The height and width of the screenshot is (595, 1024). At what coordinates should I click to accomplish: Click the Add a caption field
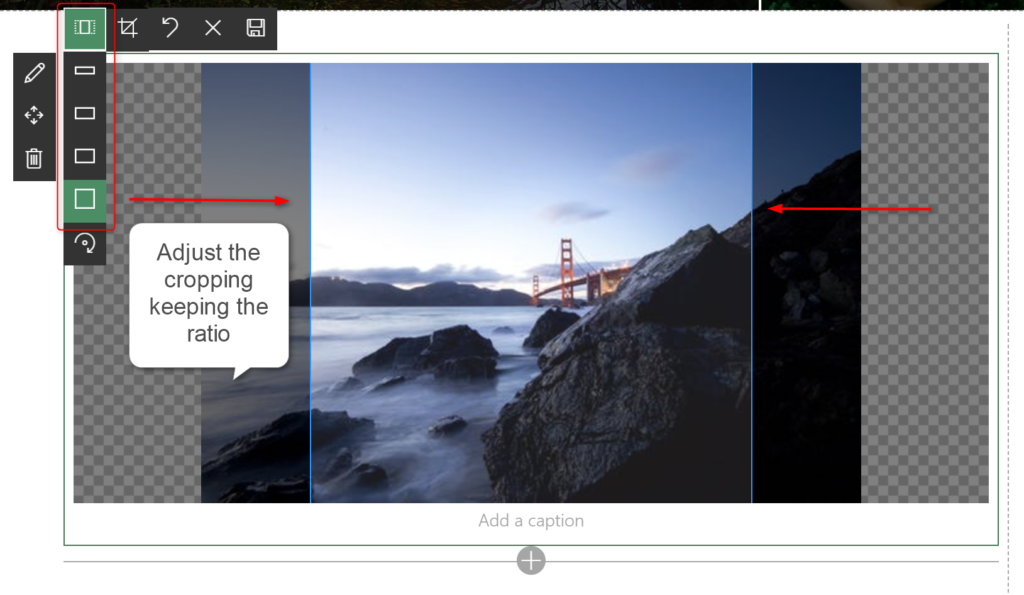click(x=531, y=521)
